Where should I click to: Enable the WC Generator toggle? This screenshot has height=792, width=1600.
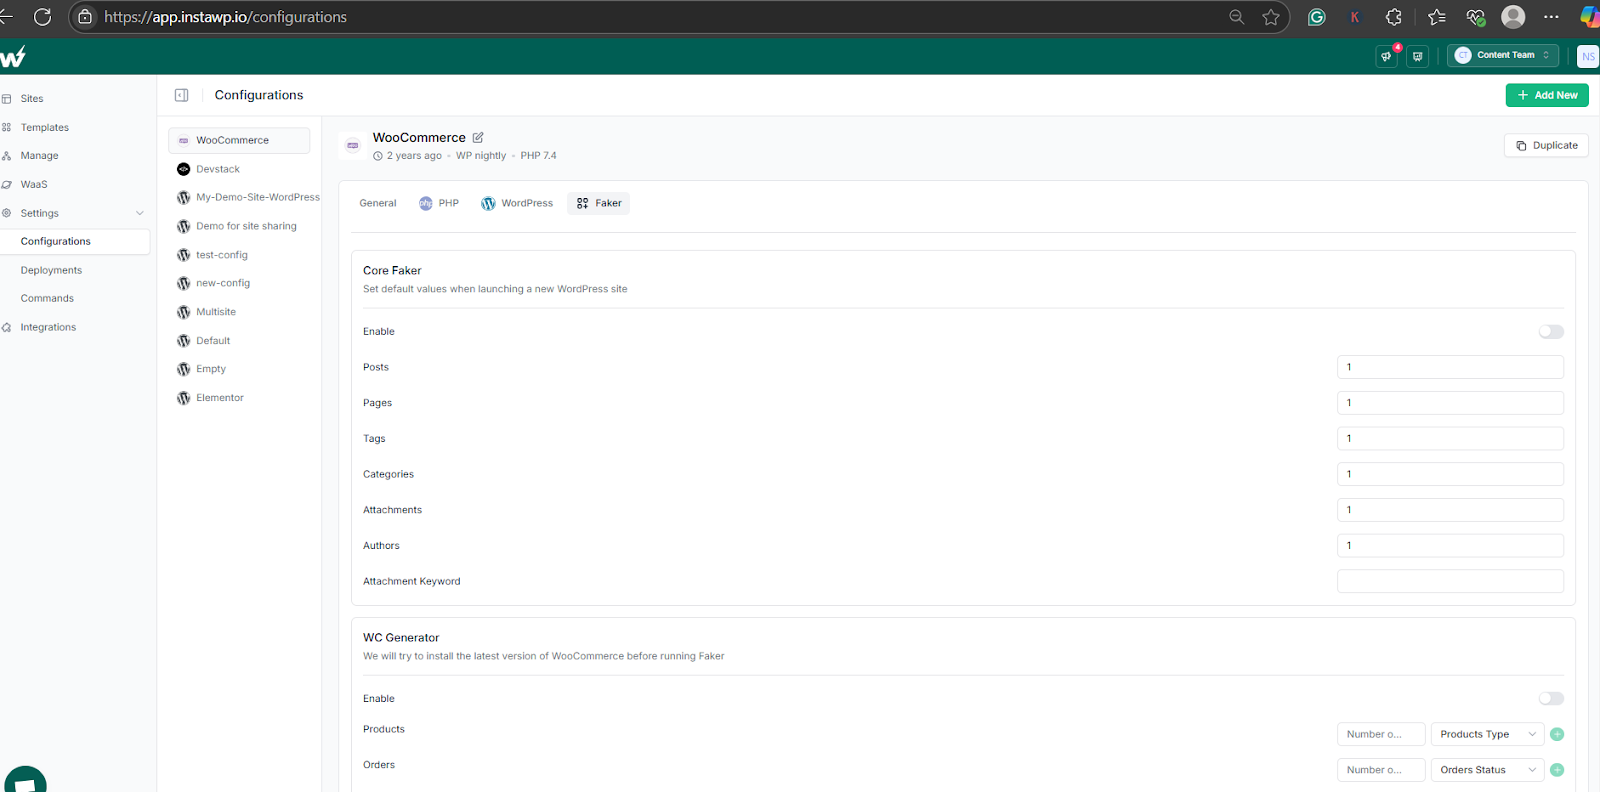(x=1551, y=699)
